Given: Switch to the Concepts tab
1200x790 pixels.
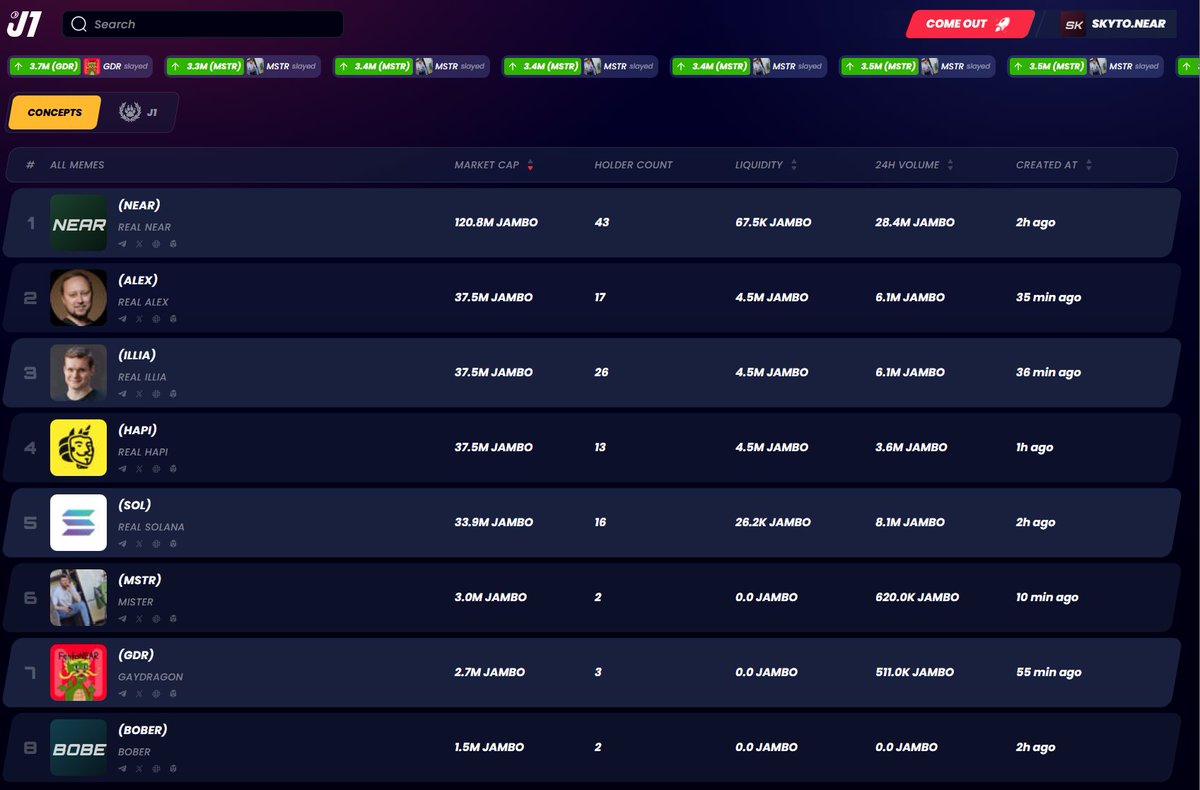Looking at the screenshot, I should [55, 113].
